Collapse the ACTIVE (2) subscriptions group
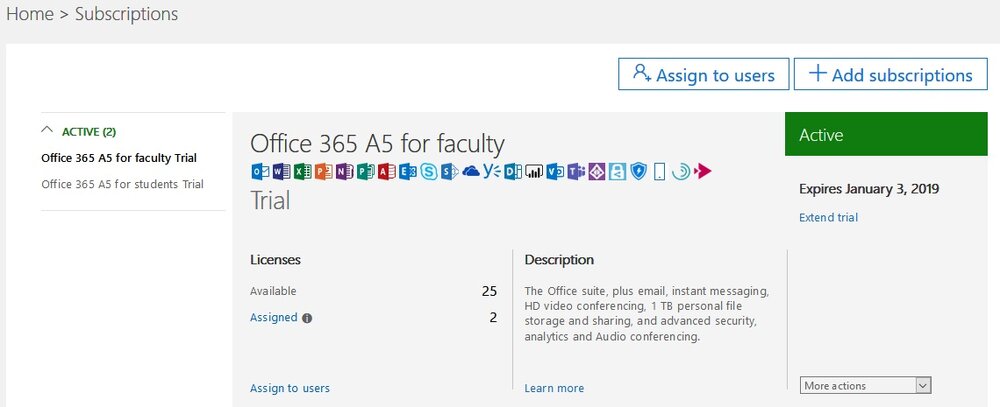 click(x=47, y=130)
